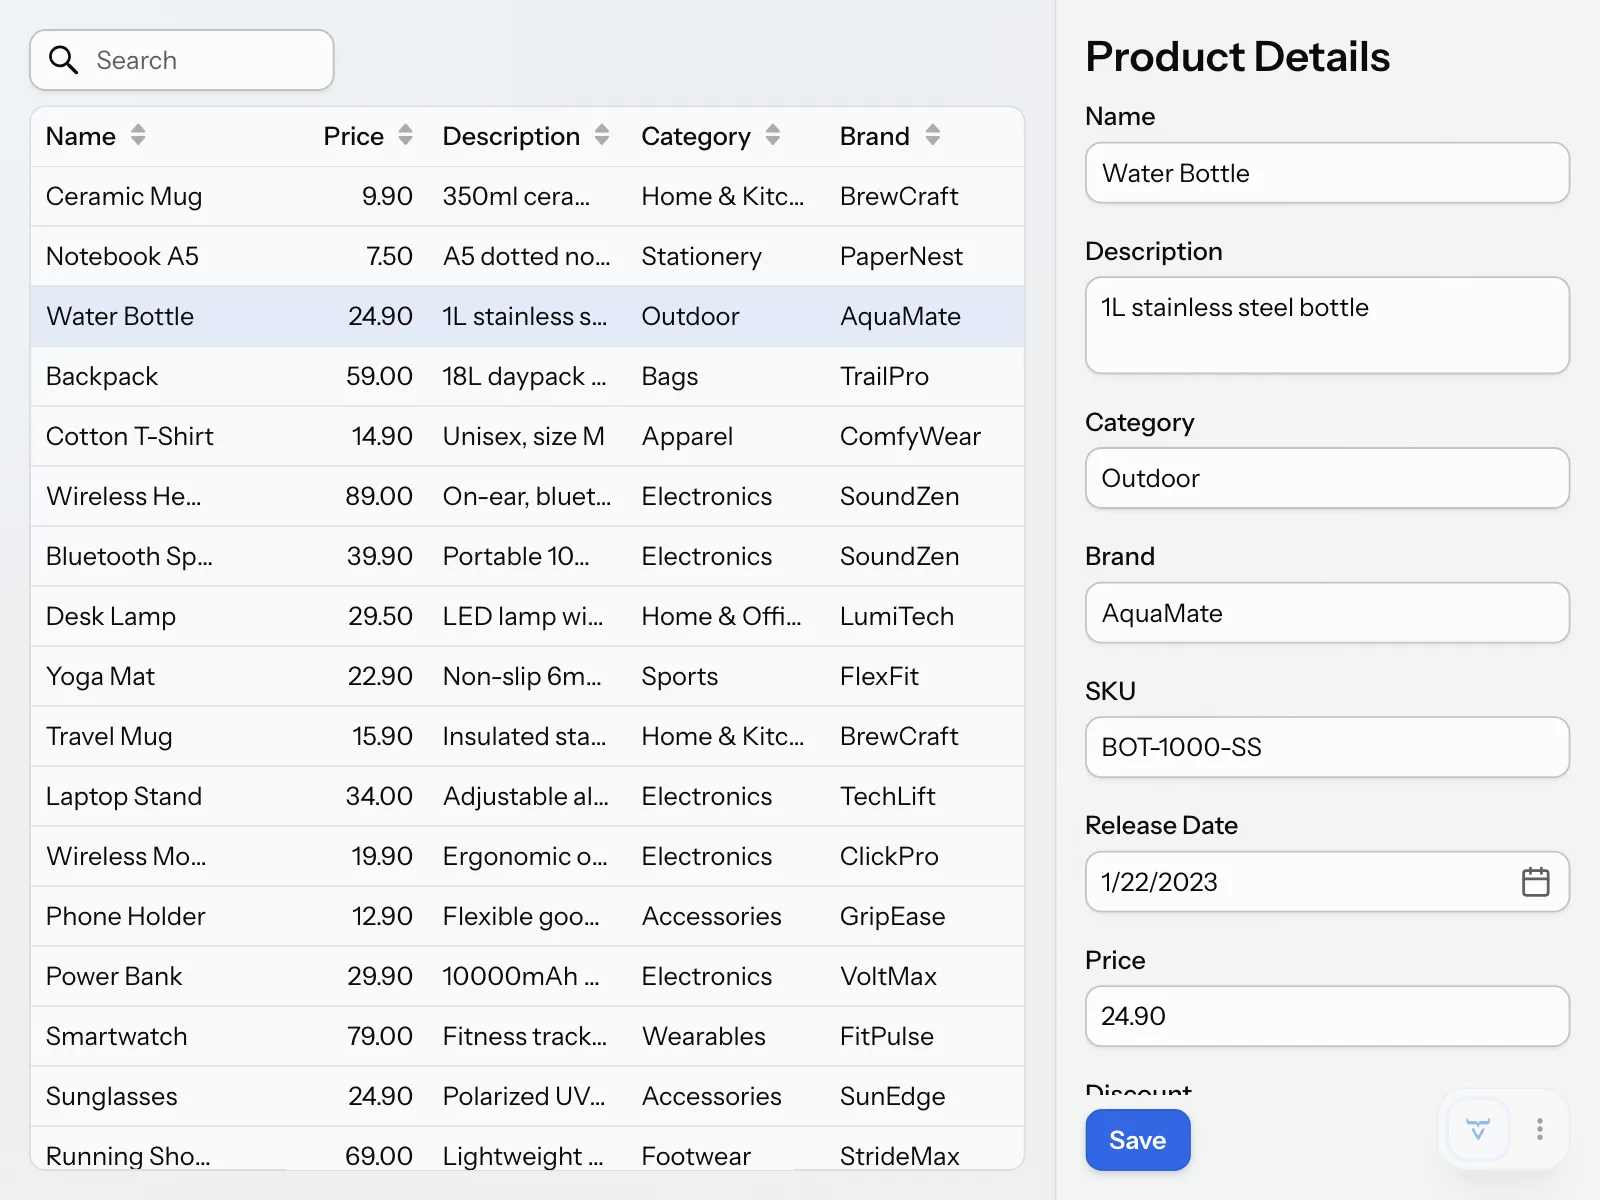Edit the SKU field BOT-1000-SS
The height and width of the screenshot is (1200, 1600).
1327,747
